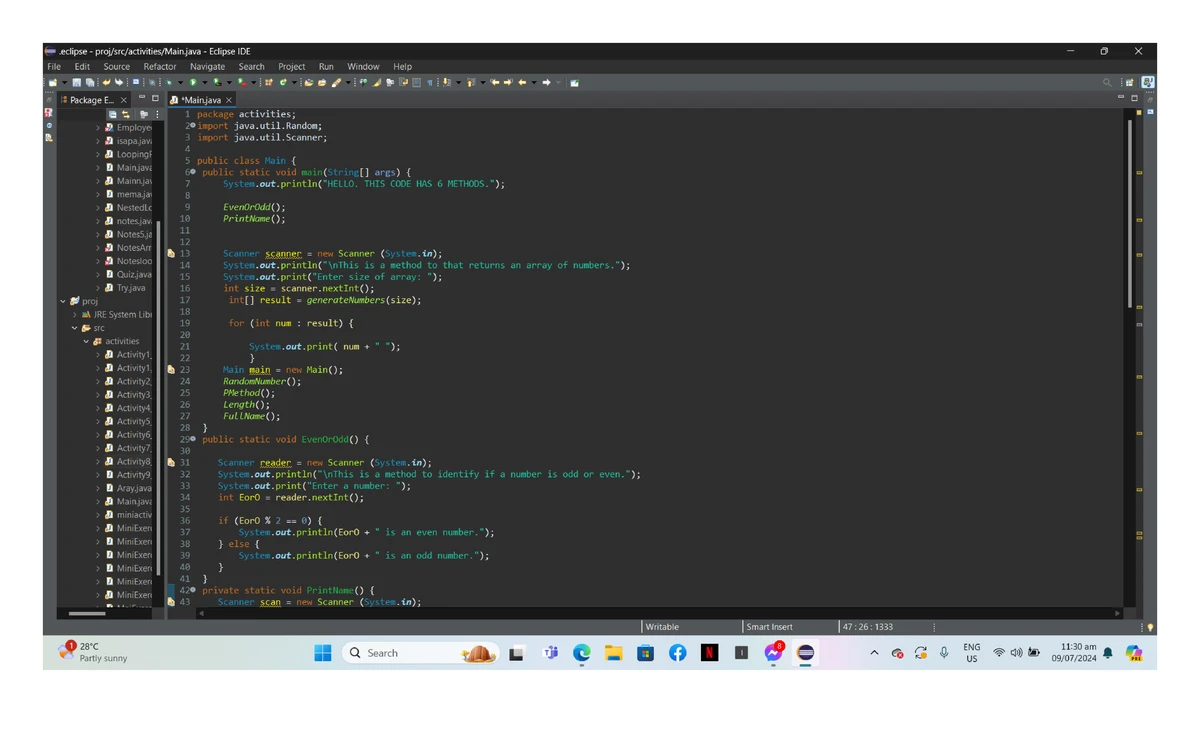The height and width of the screenshot is (729, 1200).
Task: Open the Source menu
Action: click(116, 66)
